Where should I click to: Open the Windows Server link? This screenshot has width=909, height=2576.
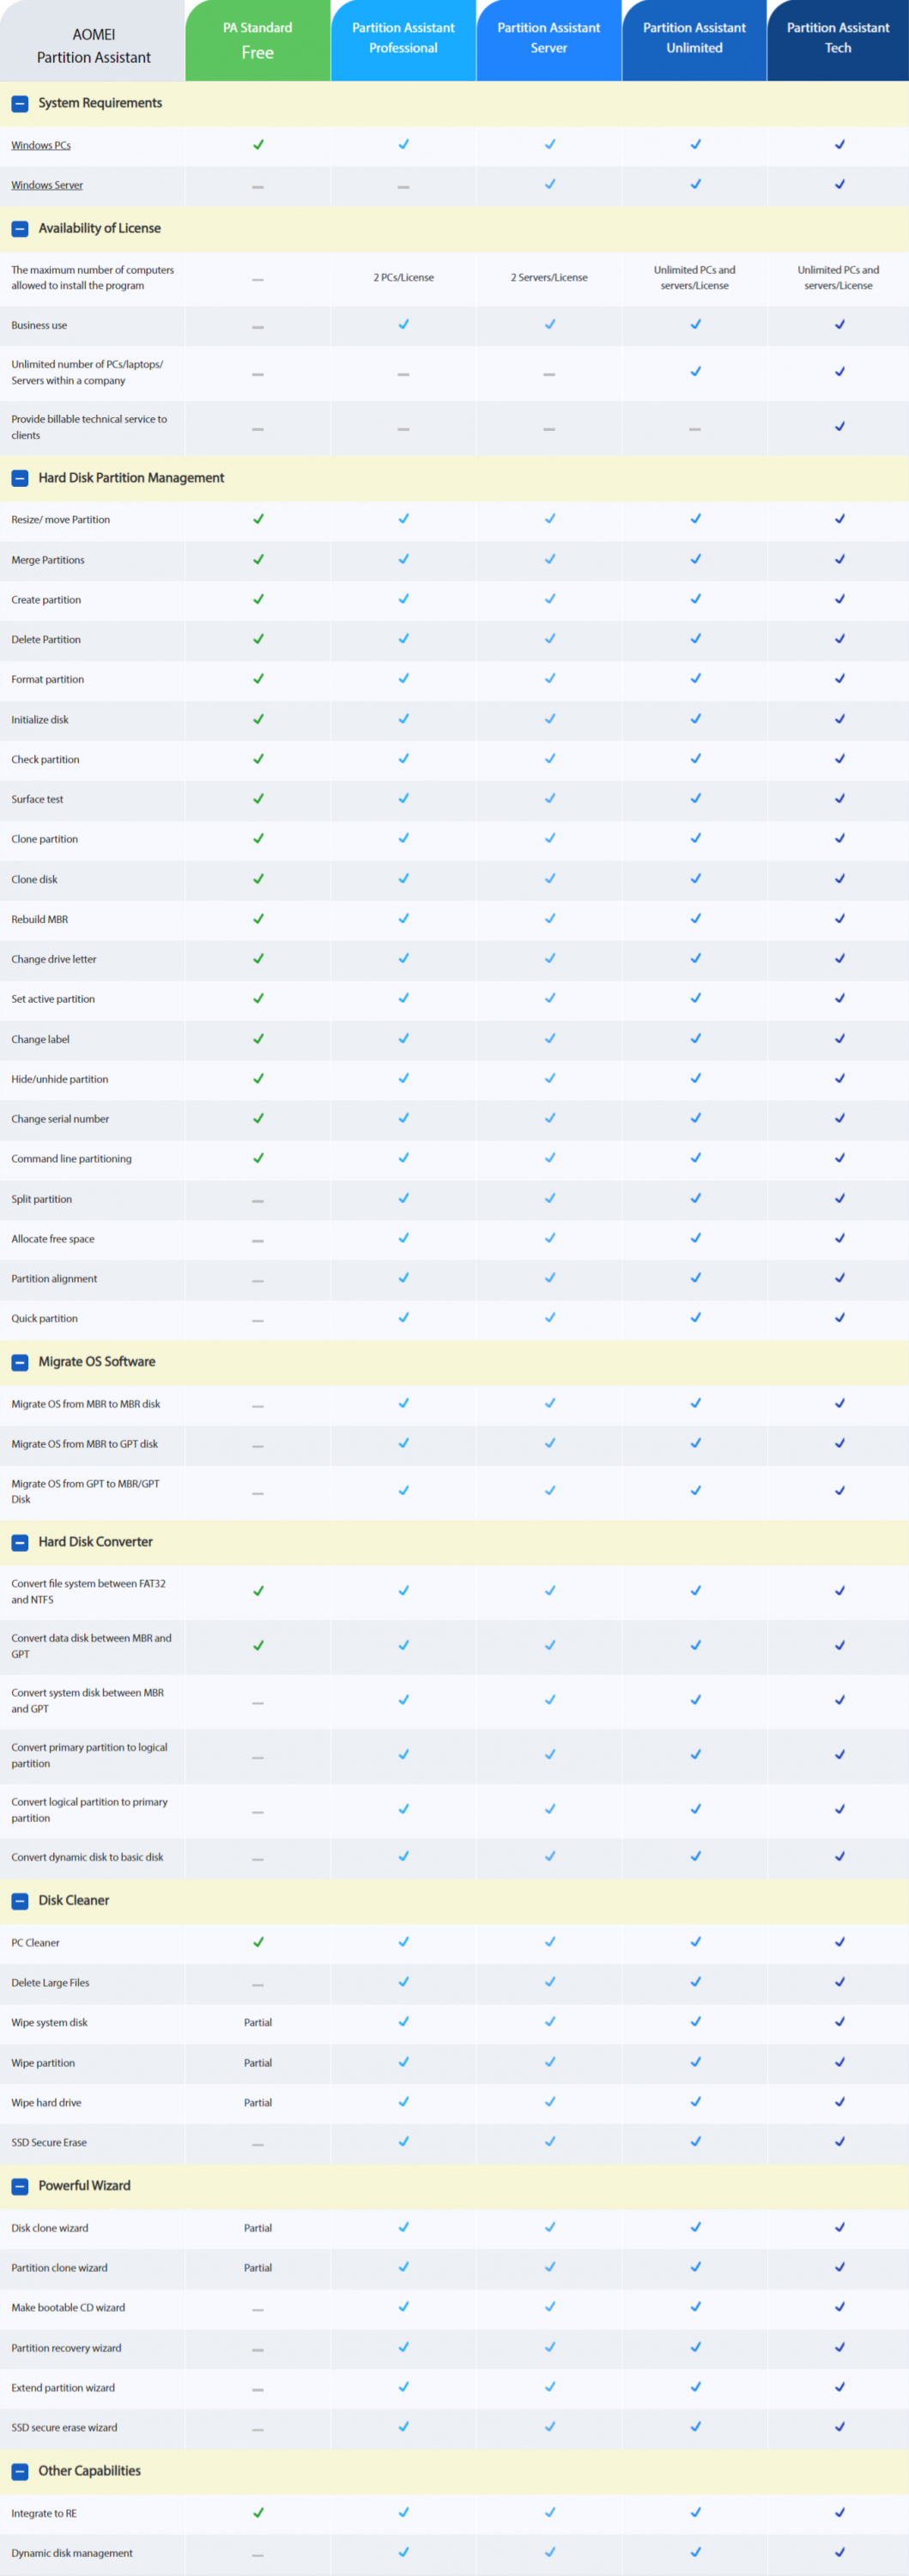(47, 185)
